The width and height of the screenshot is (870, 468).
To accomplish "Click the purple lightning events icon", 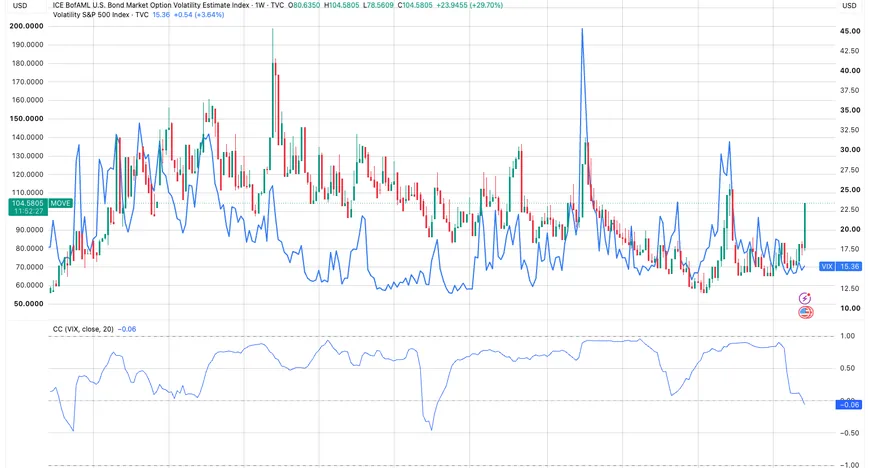I will tap(805, 299).
